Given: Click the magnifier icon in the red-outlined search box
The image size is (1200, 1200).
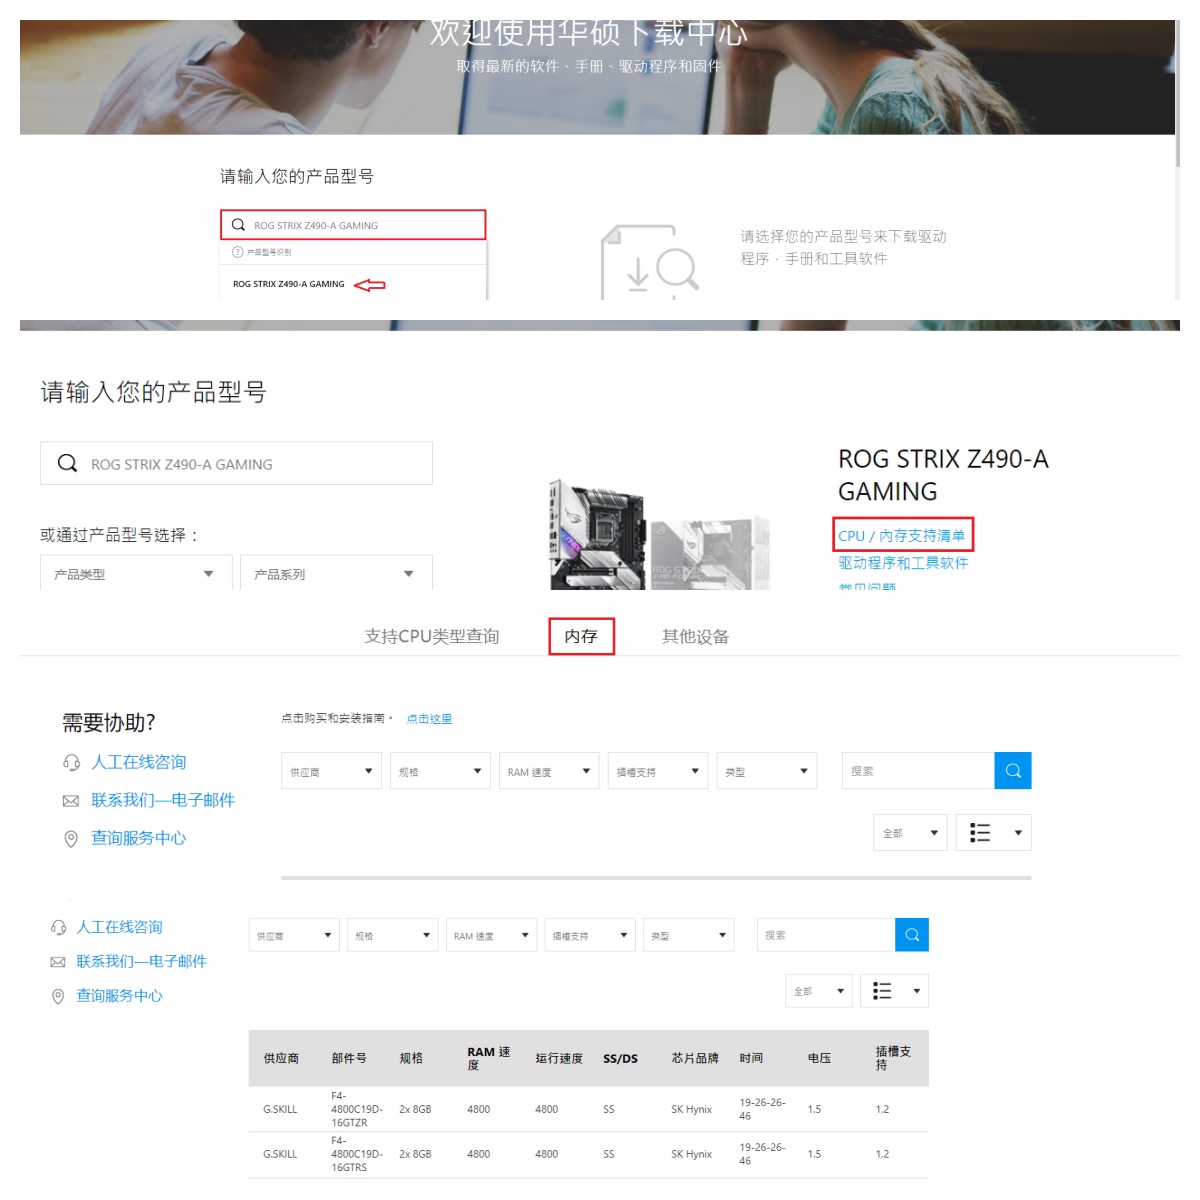Looking at the screenshot, I should pos(238,225).
